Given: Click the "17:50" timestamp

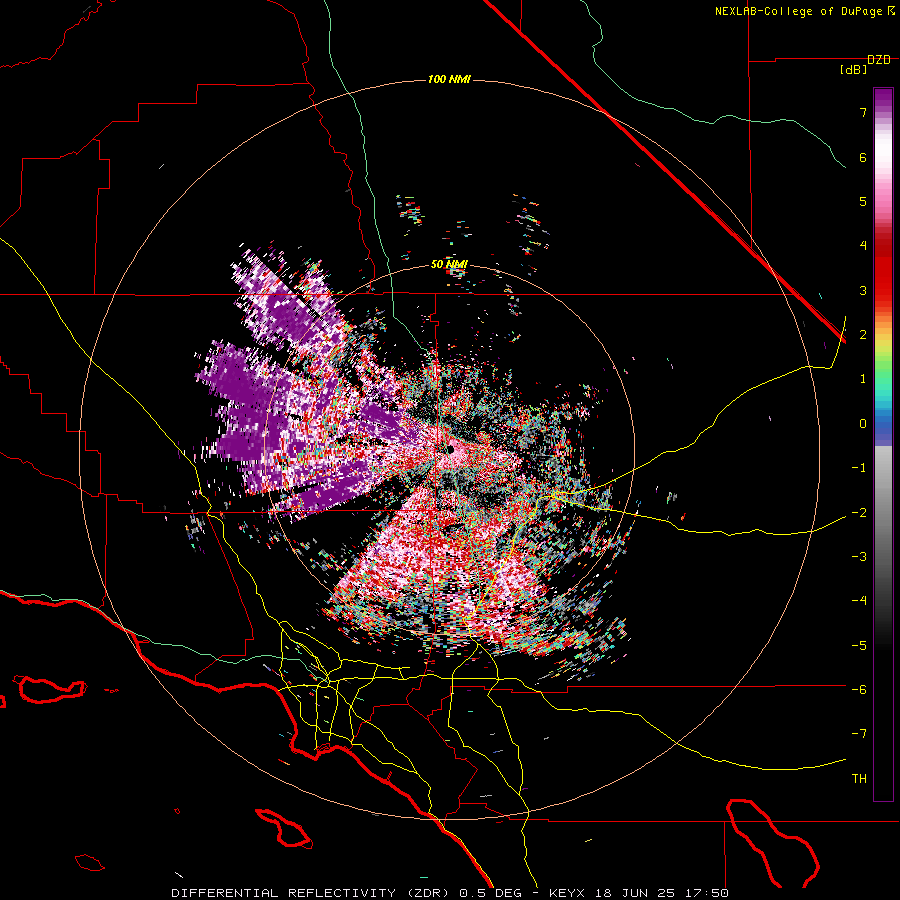Looking at the screenshot, I should pyautogui.click(x=705, y=893).
